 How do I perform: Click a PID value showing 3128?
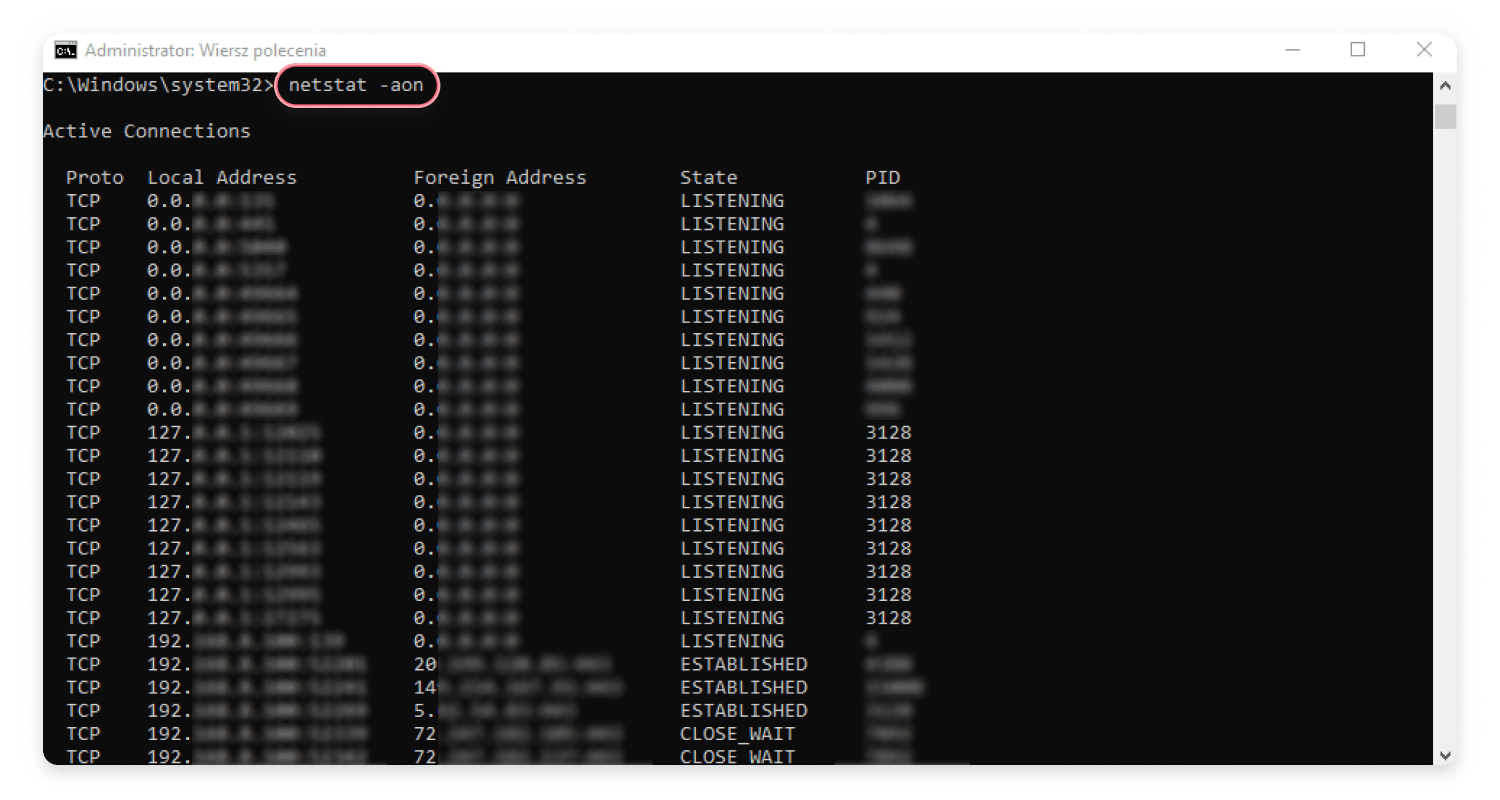coord(889,432)
